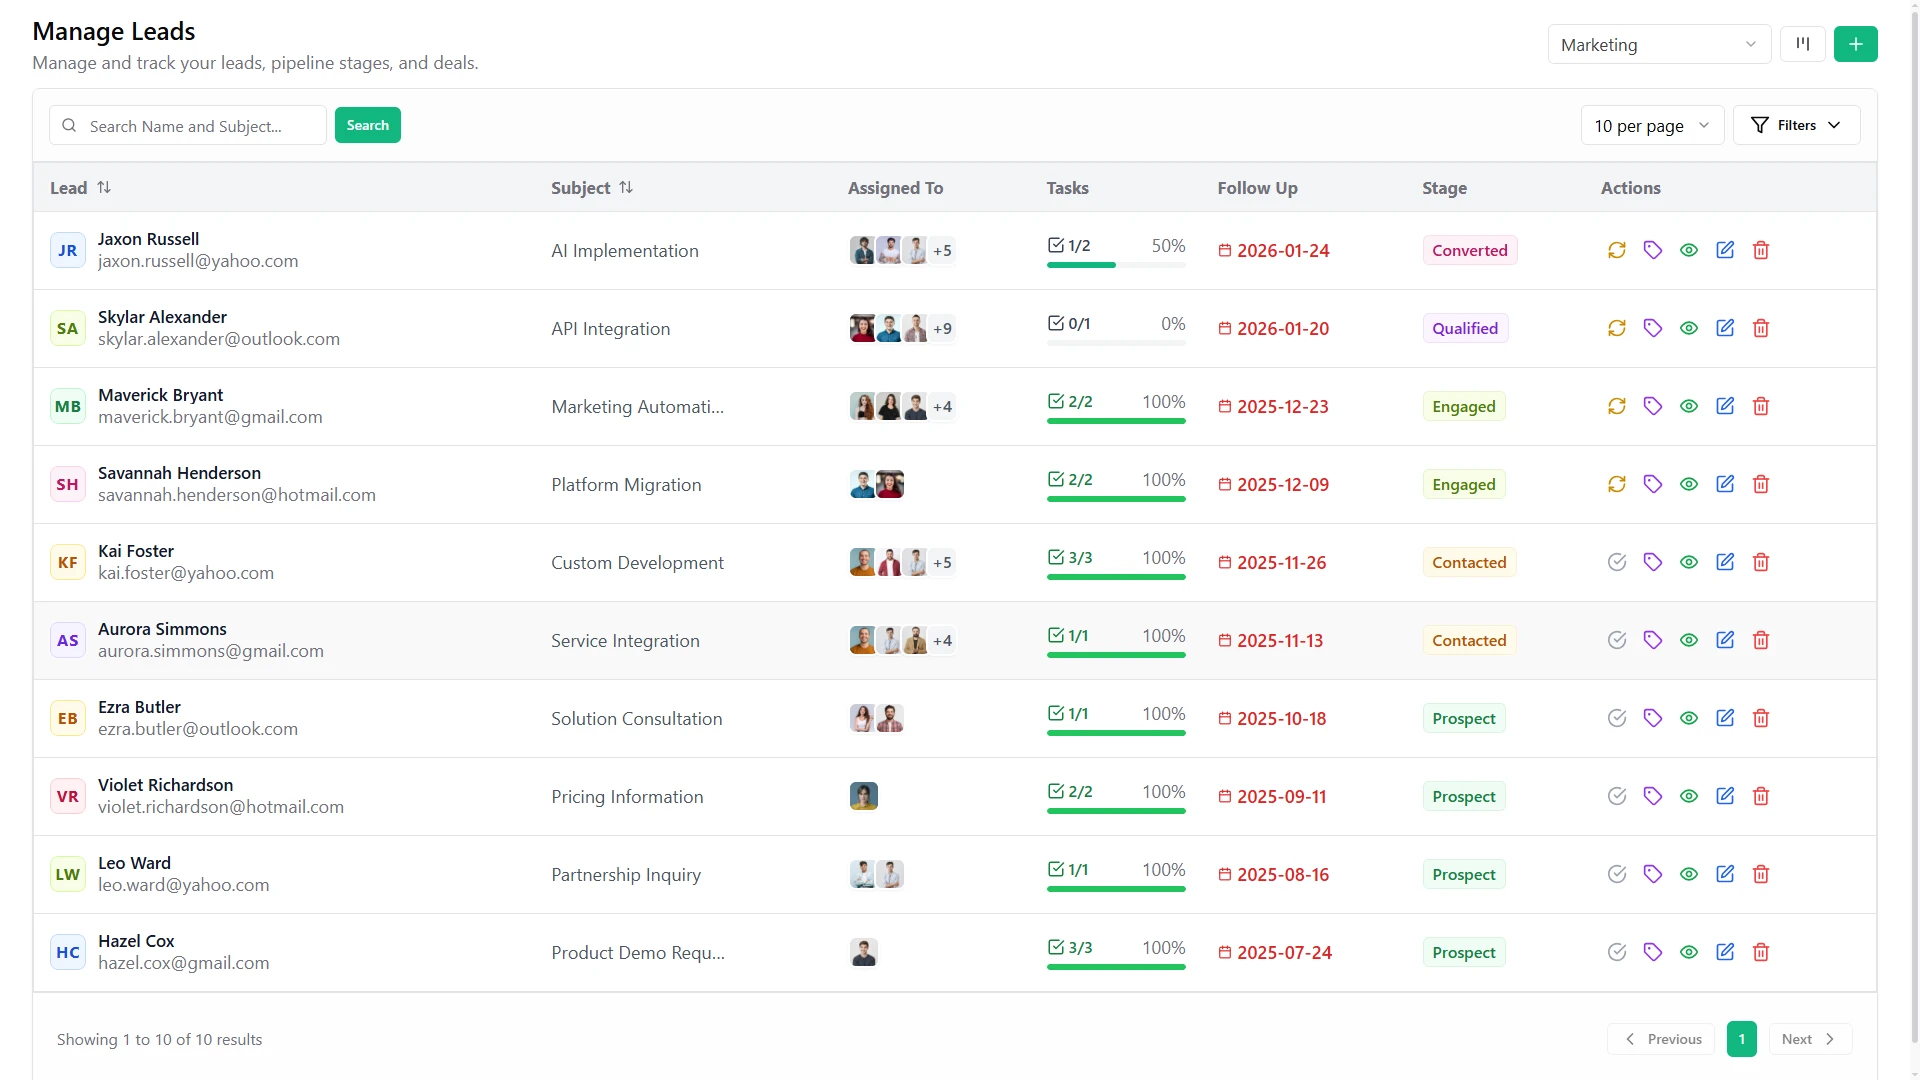Click eye icon for Savannah Henderson

point(1689,484)
